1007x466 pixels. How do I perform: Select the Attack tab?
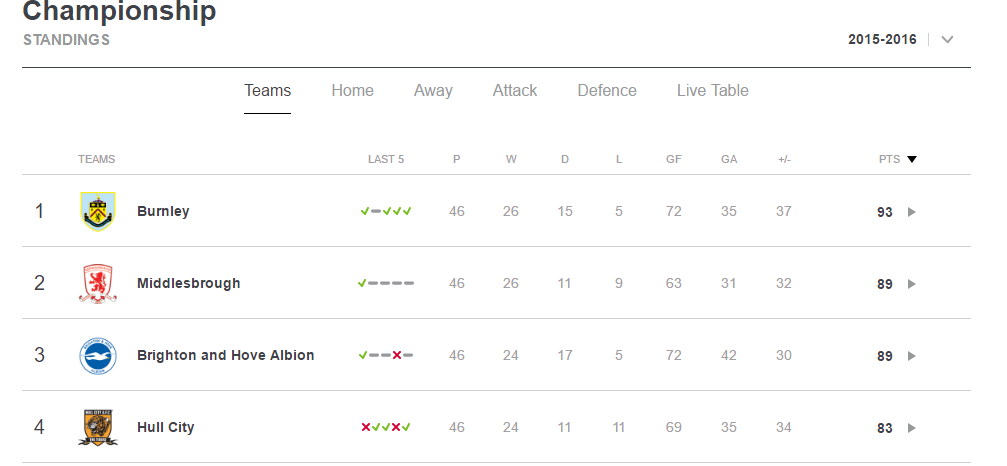pyautogui.click(x=514, y=91)
